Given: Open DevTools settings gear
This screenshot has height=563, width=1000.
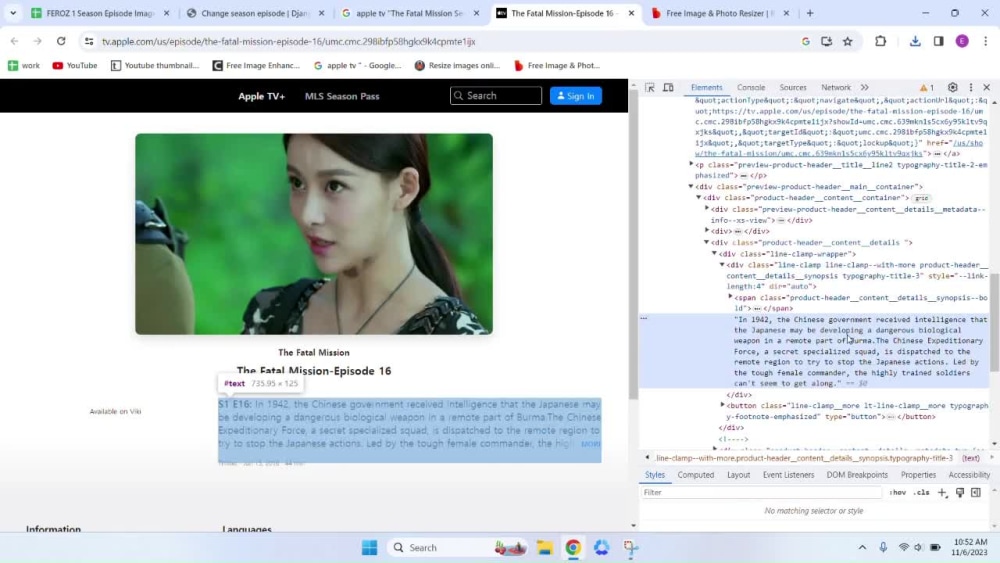Looking at the screenshot, I should click(x=952, y=87).
